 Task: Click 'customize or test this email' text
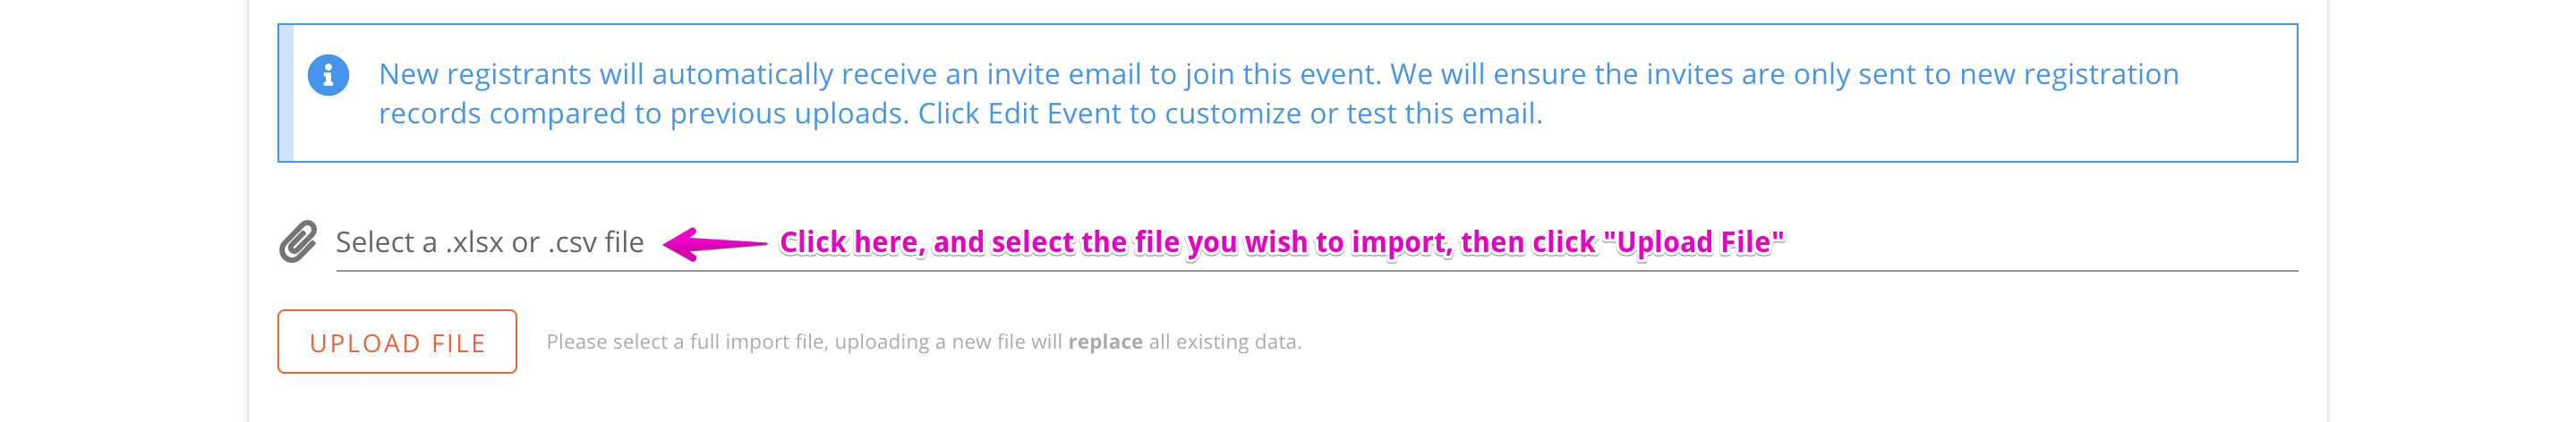(1353, 114)
